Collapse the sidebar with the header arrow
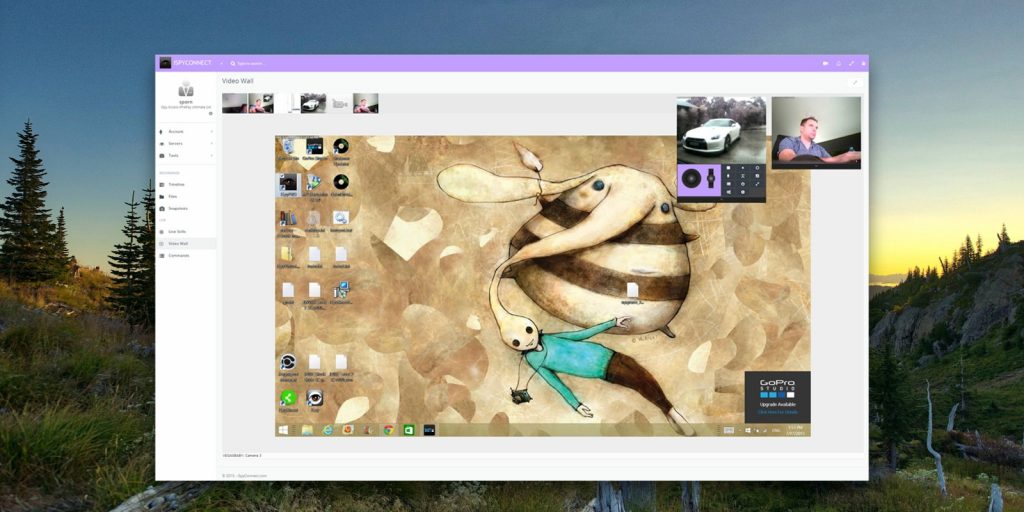Screen dimensions: 1024x512 pos(221,63)
